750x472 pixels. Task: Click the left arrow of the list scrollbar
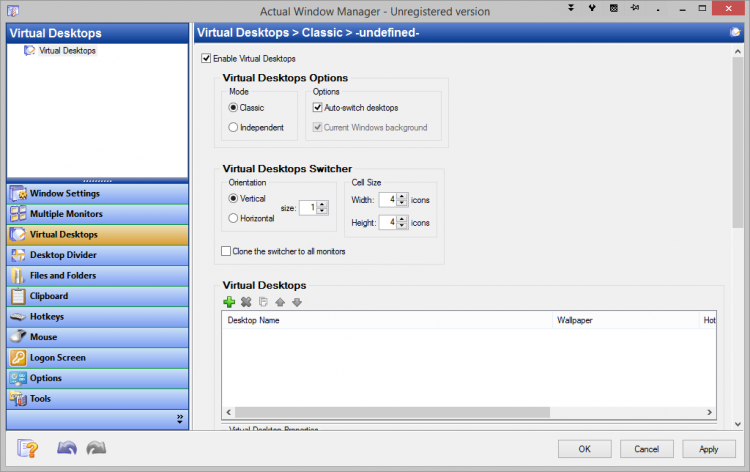229,412
